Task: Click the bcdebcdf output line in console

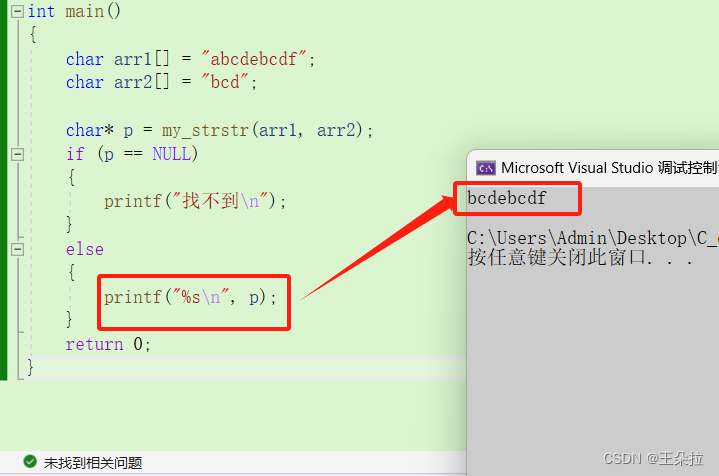Action: coord(507,199)
